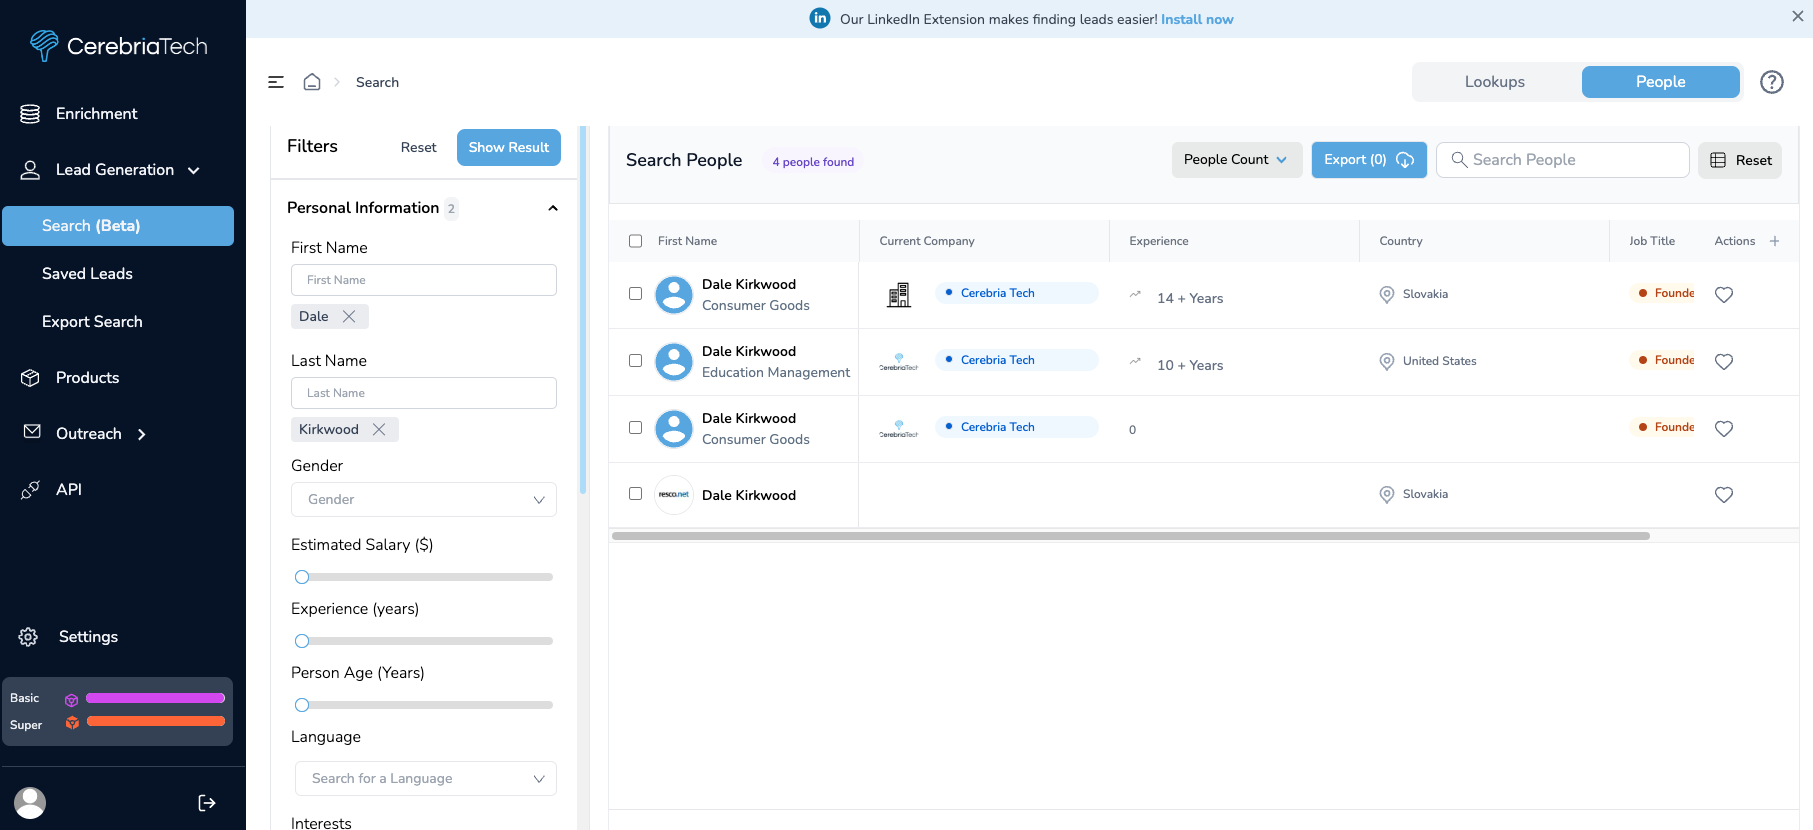Click the table horizontal scrollbar

point(1130,536)
